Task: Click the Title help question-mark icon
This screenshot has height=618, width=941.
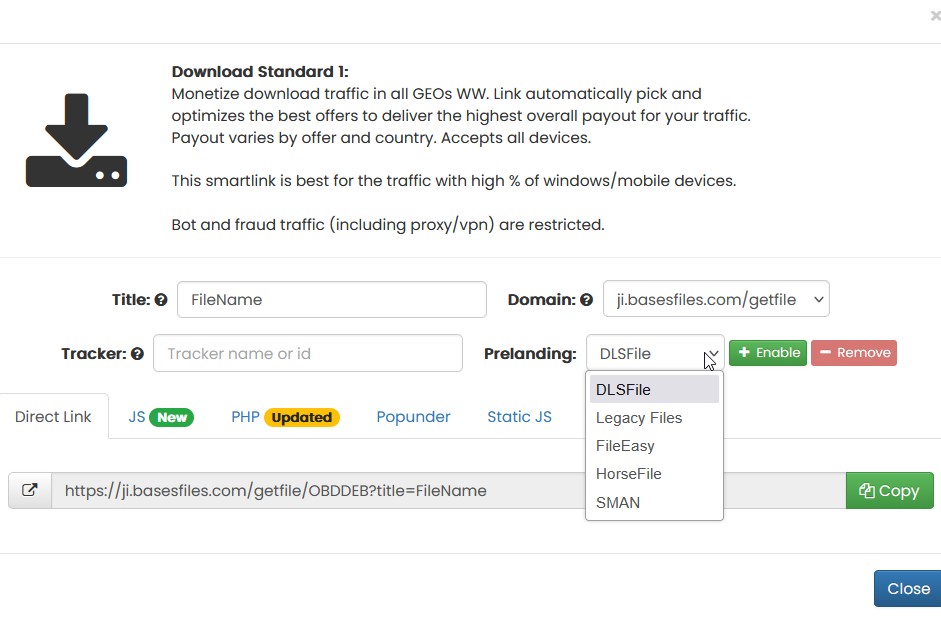Action: 161,299
